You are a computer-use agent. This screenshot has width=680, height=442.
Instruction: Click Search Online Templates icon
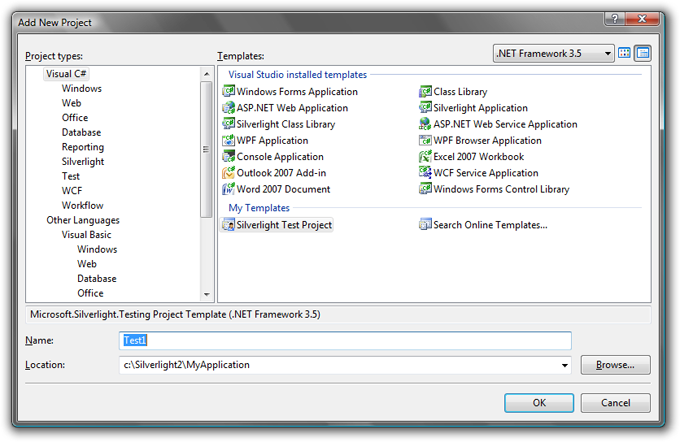pos(425,225)
